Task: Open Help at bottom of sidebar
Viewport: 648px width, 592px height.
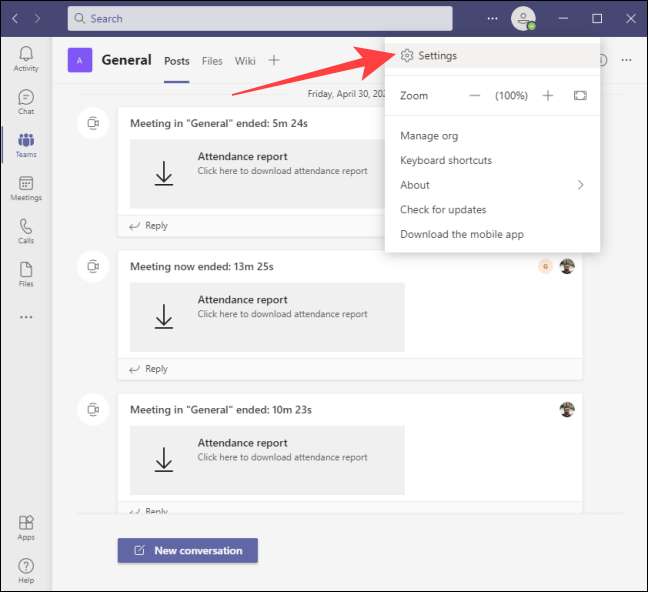Action: [26, 571]
